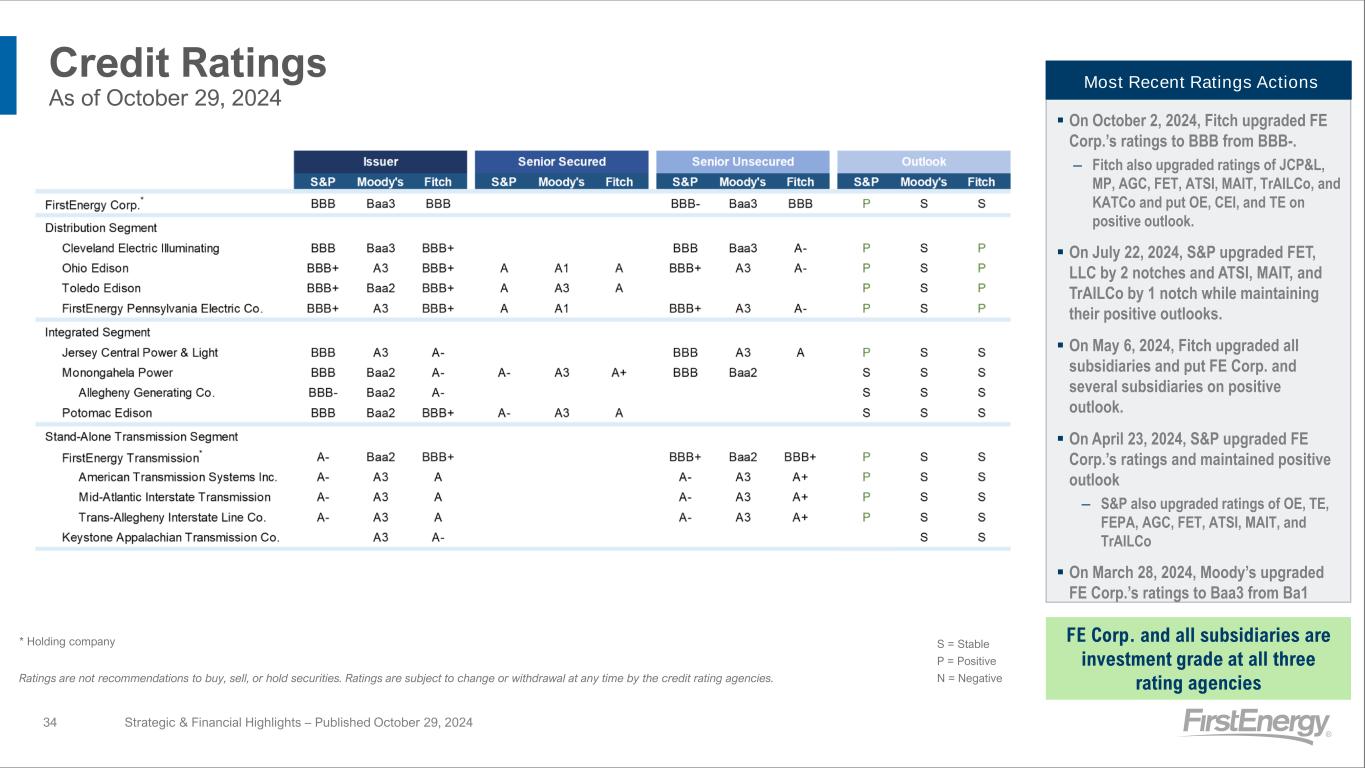Click the page number 34
The height and width of the screenshot is (768, 1365).
[x=51, y=722]
